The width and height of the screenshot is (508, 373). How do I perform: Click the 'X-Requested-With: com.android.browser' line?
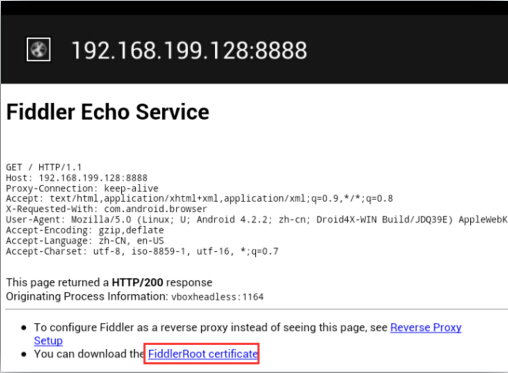pos(107,209)
